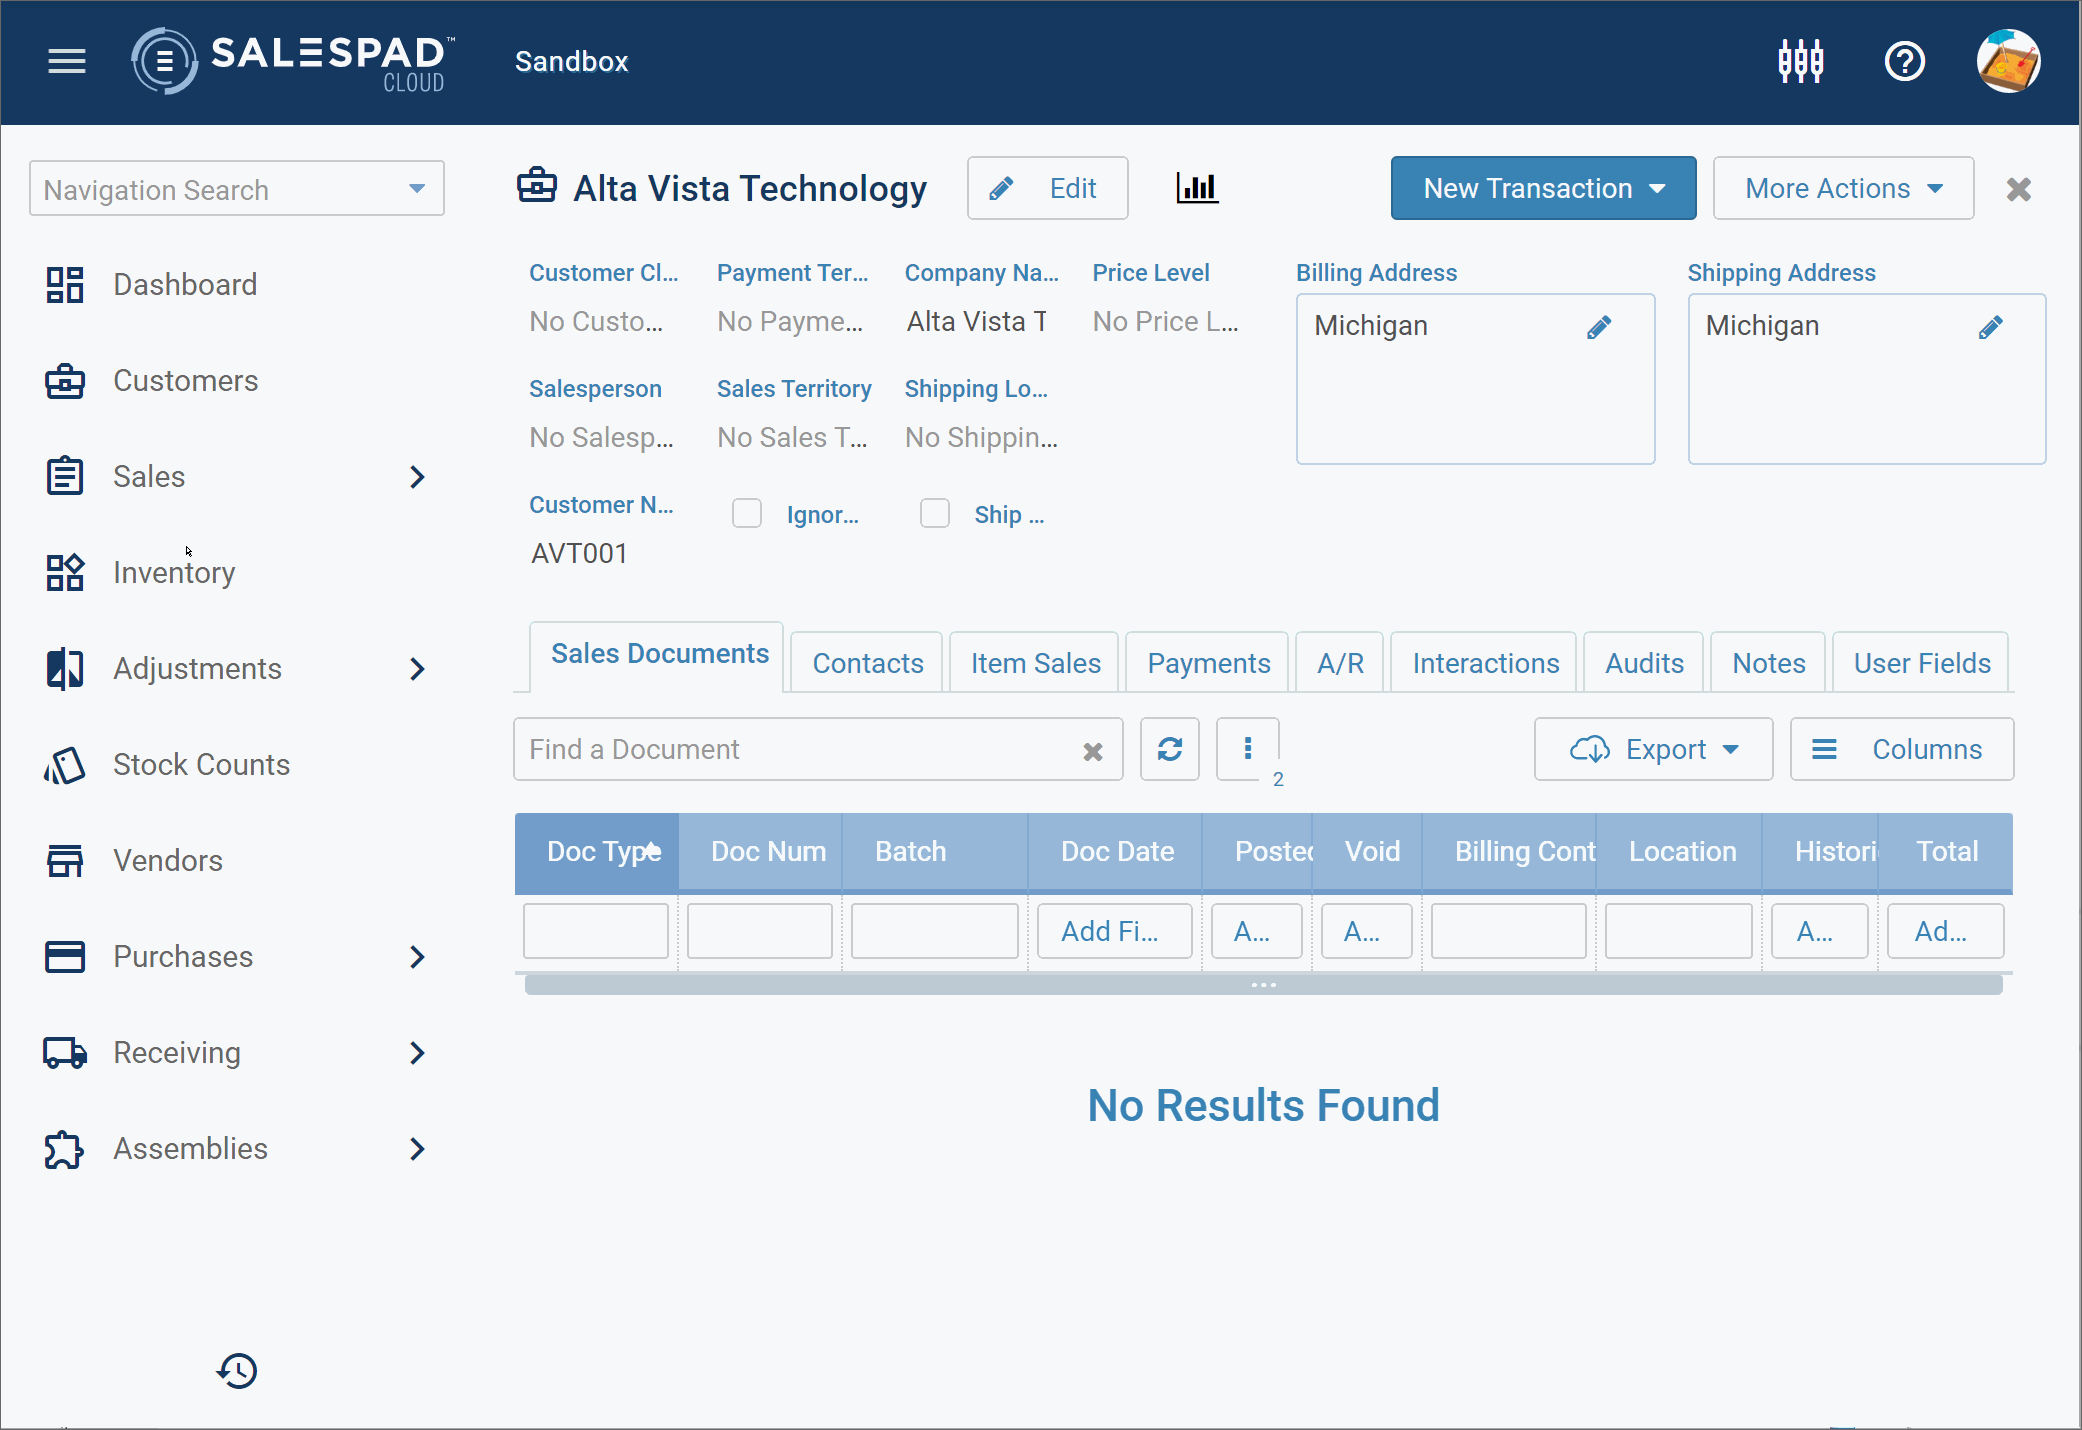Sort by Doc Num column header
Image resolution: width=2082 pixels, height=1430 pixels.
[761, 852]
